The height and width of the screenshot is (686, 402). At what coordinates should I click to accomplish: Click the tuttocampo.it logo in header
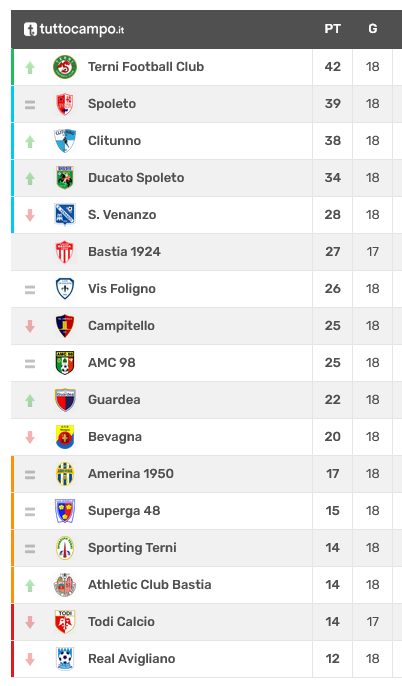[x=74, y=29]
